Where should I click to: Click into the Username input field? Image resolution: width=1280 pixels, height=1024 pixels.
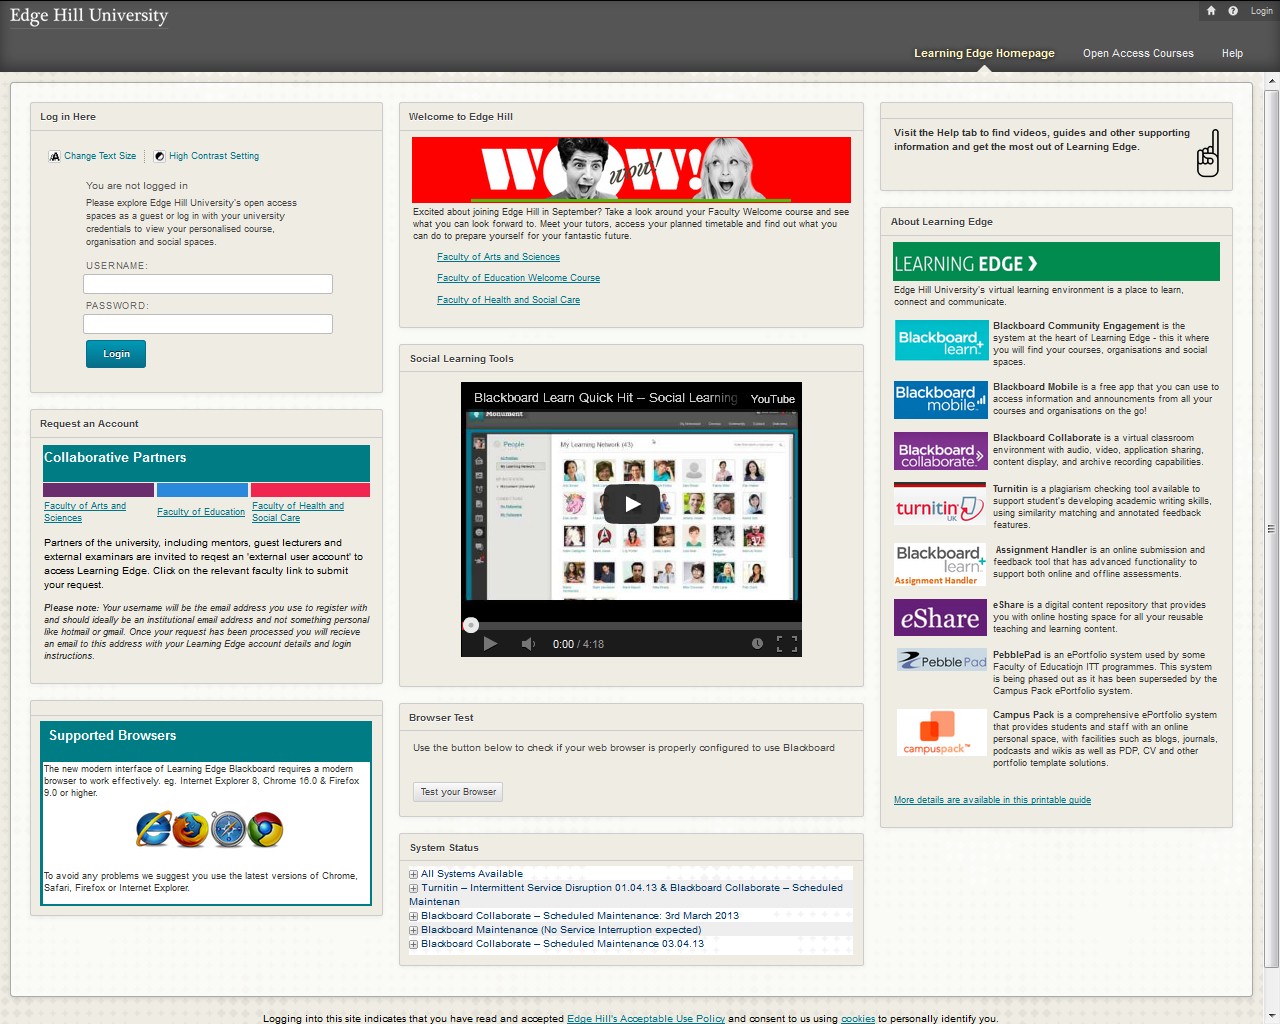click(208, 284)
